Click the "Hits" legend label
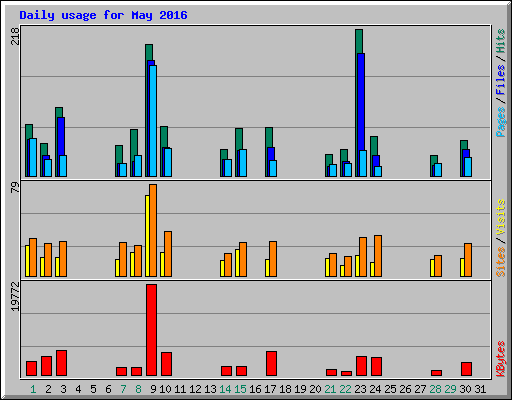The image size is (512, 400). point(500,41)
